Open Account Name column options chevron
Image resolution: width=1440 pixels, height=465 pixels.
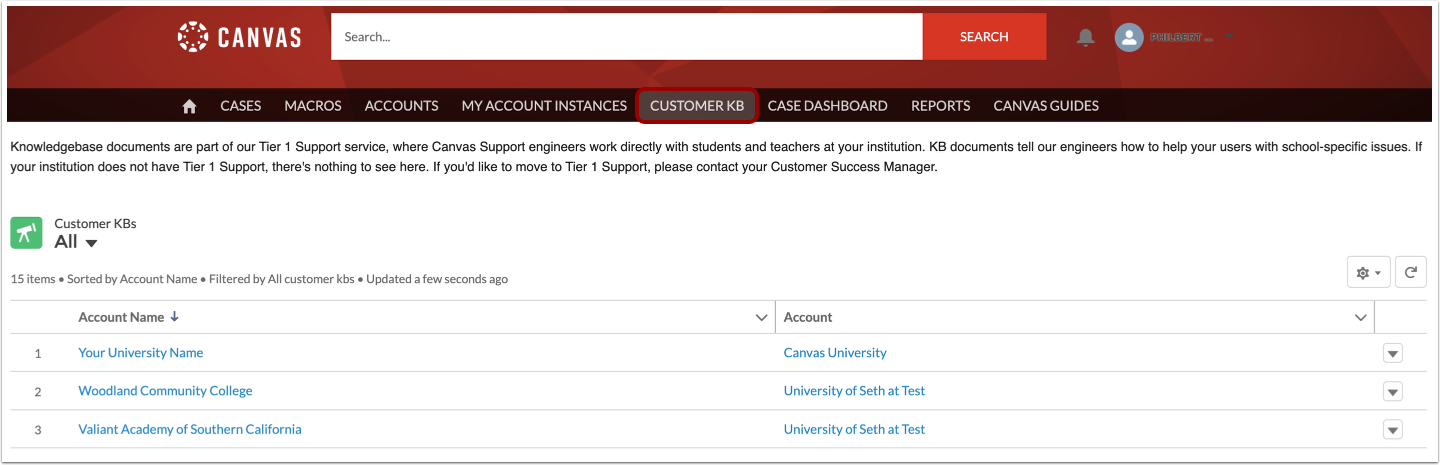tap(761, 318)
